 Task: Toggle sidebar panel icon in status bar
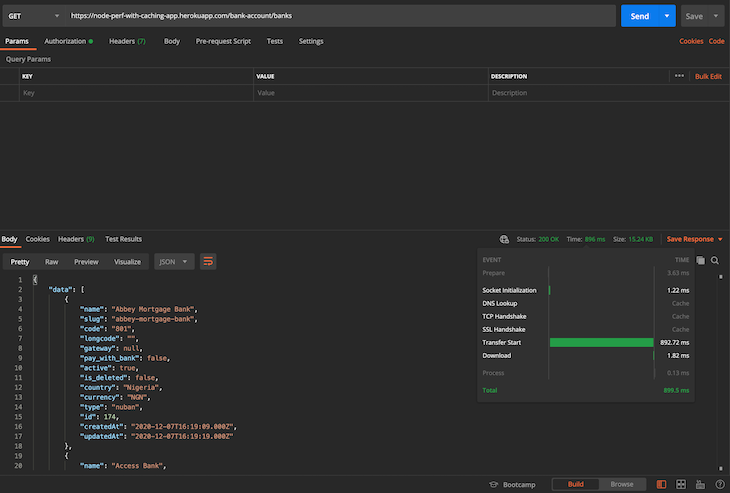pyautogui.click(x=661, y=485)
